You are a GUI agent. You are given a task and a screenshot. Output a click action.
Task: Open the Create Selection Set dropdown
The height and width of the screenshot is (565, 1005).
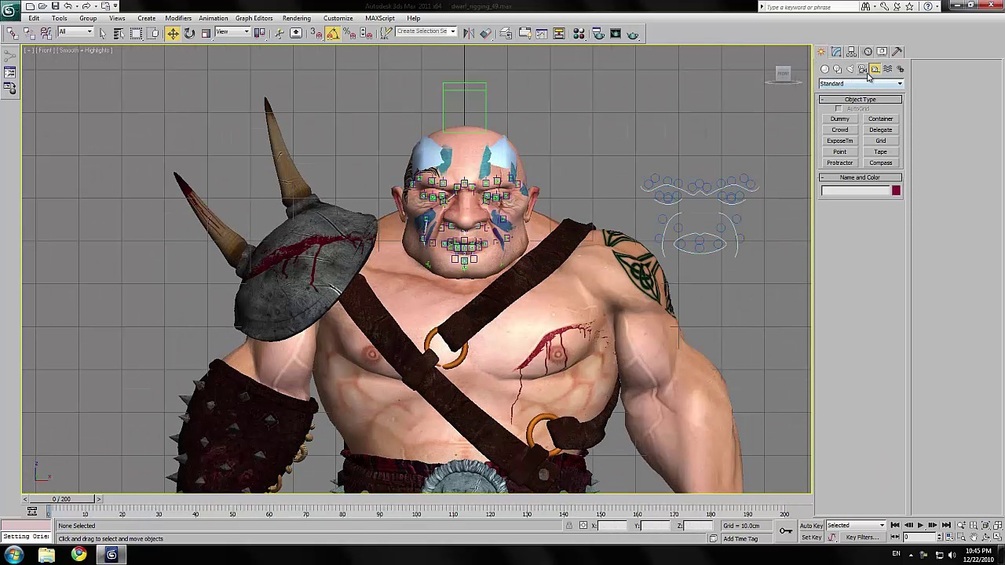coord(426,31)
